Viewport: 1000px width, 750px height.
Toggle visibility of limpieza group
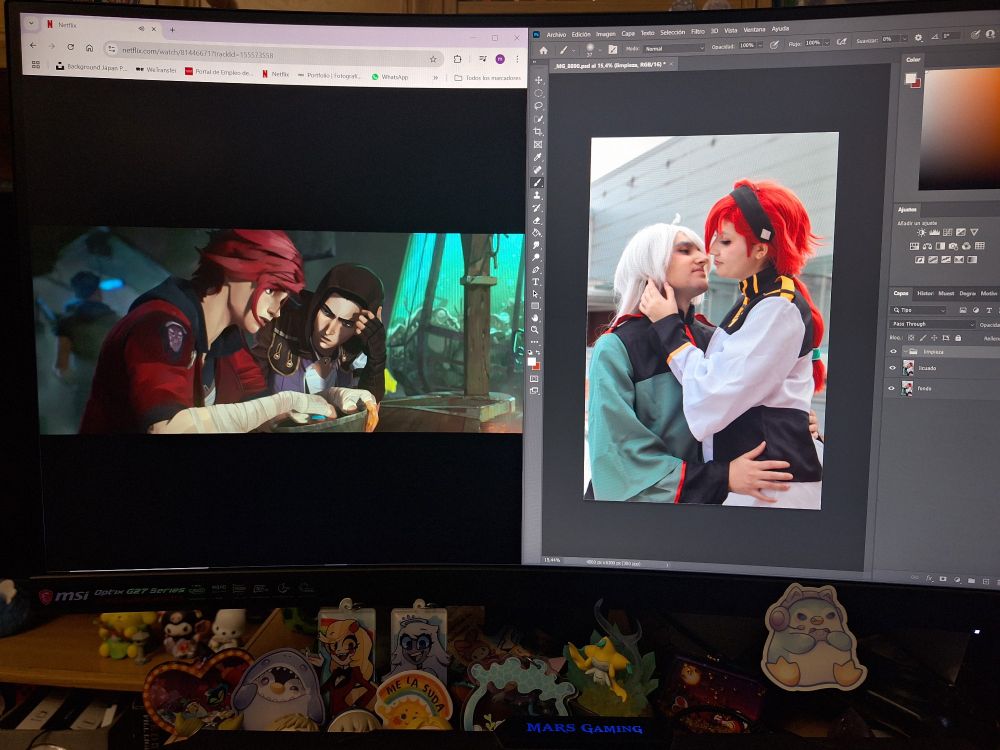[x=893, y=351]
